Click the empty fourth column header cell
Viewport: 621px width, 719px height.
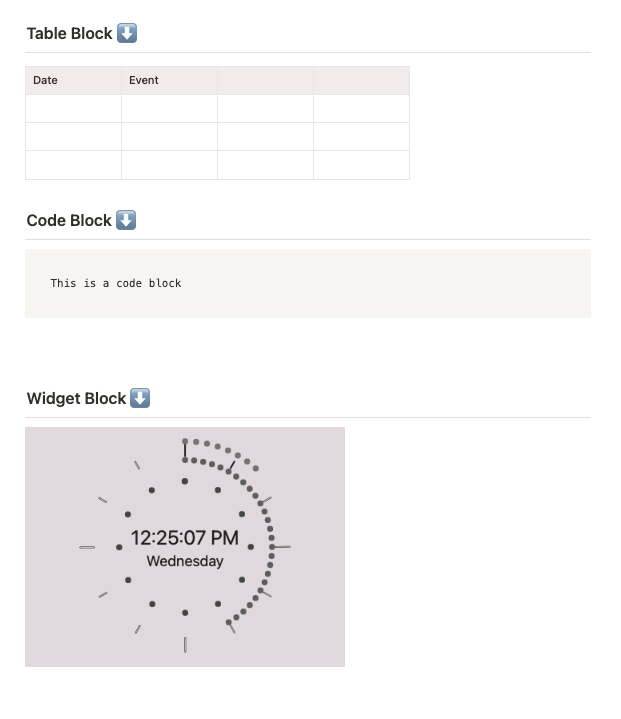point(361,80)
